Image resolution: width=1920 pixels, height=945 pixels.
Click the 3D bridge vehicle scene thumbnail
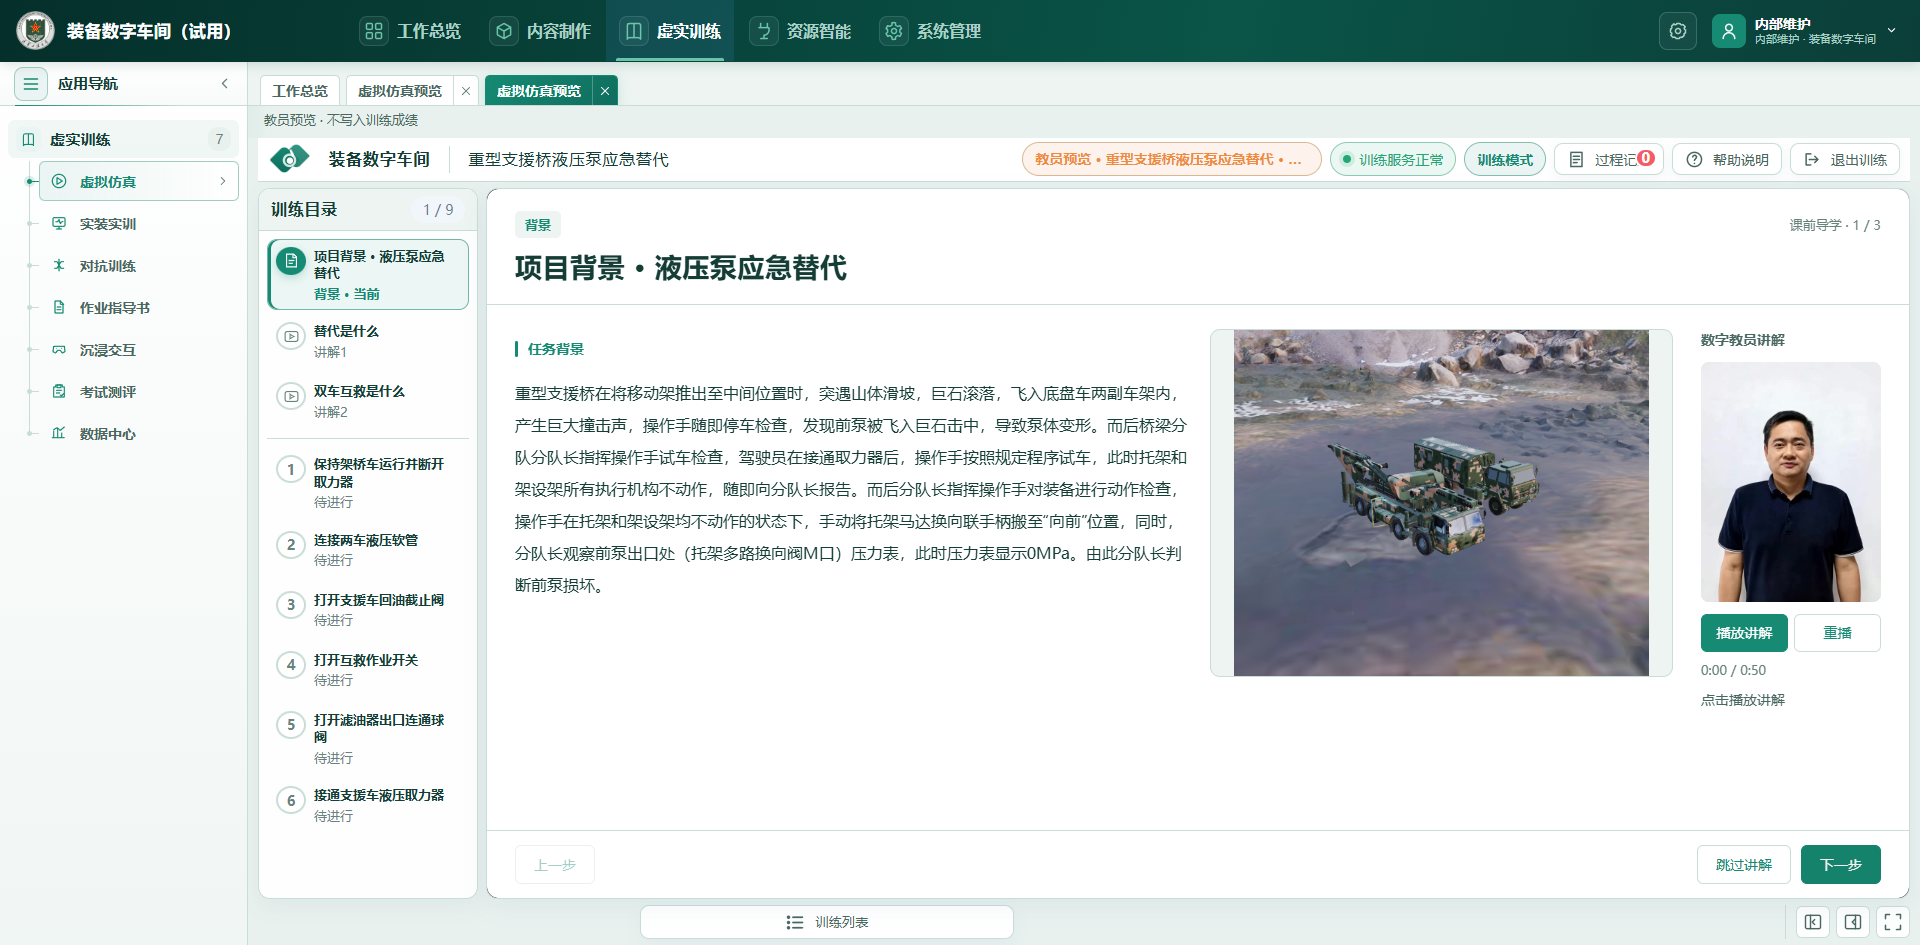tap(1441, 503)
